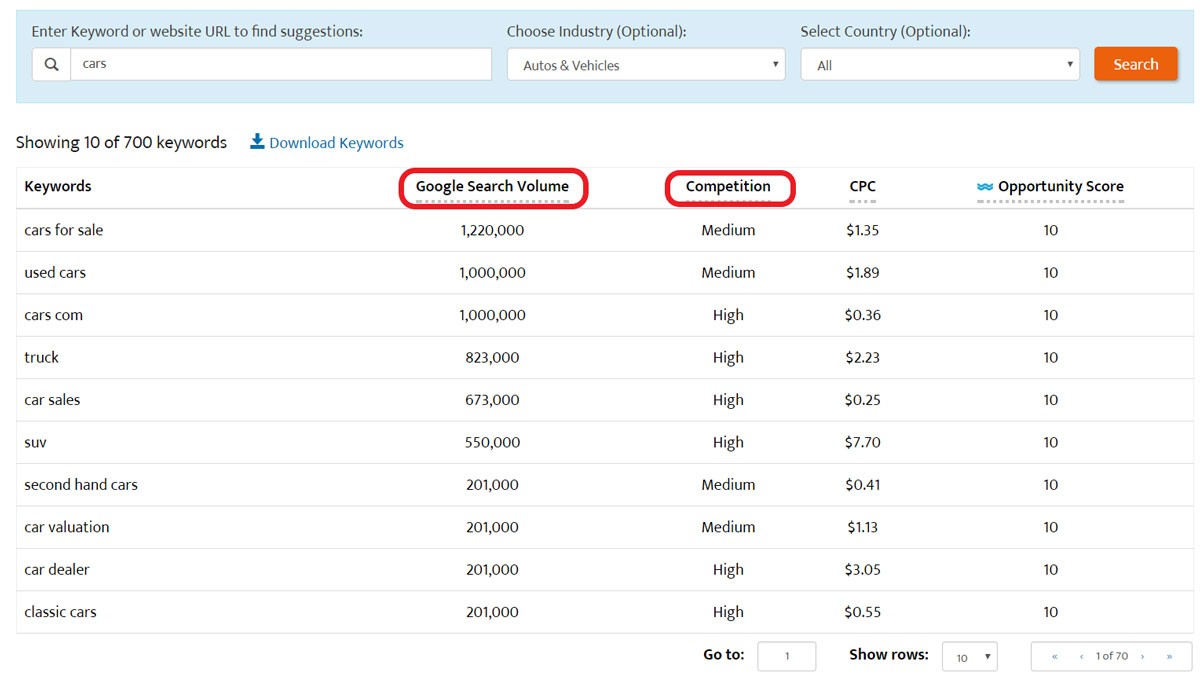1200x678 pixels.
Task: Click the CPC column header
Action: coord(862,187)
